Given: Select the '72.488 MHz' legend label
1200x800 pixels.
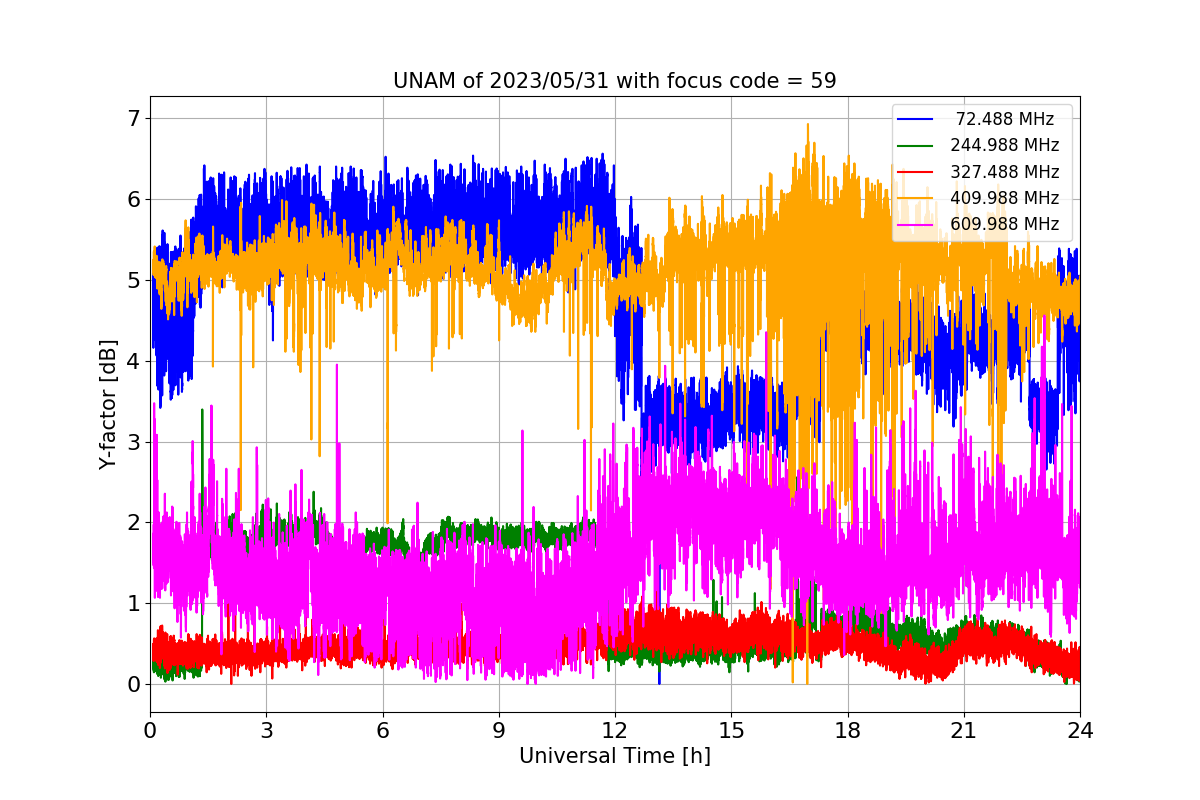Looking at the screenshot, I should [x=1005, y=119].
